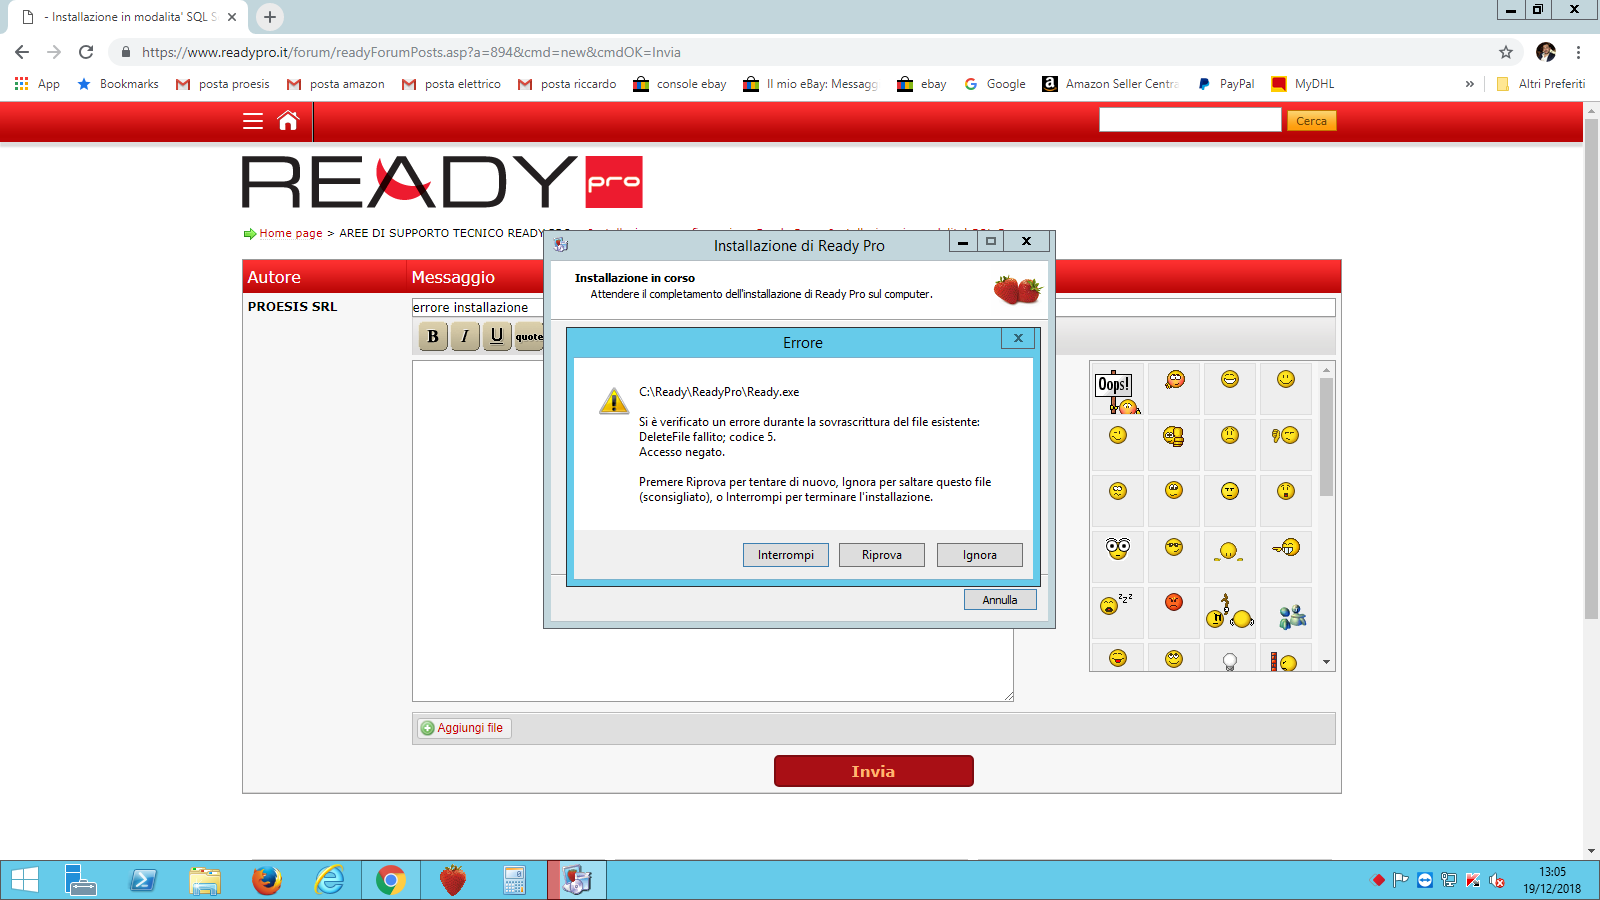1600x900 pixels.
Task: Open the hamburger menu in the red bar
Action: pyautogui.click(x=253, y=121)
